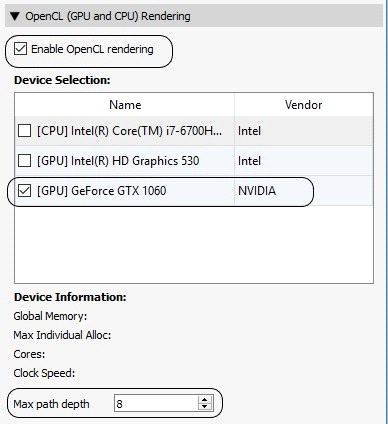The image size is (388, 424).
Task: Click the Global Memory label
Action: tap(50, 316)
